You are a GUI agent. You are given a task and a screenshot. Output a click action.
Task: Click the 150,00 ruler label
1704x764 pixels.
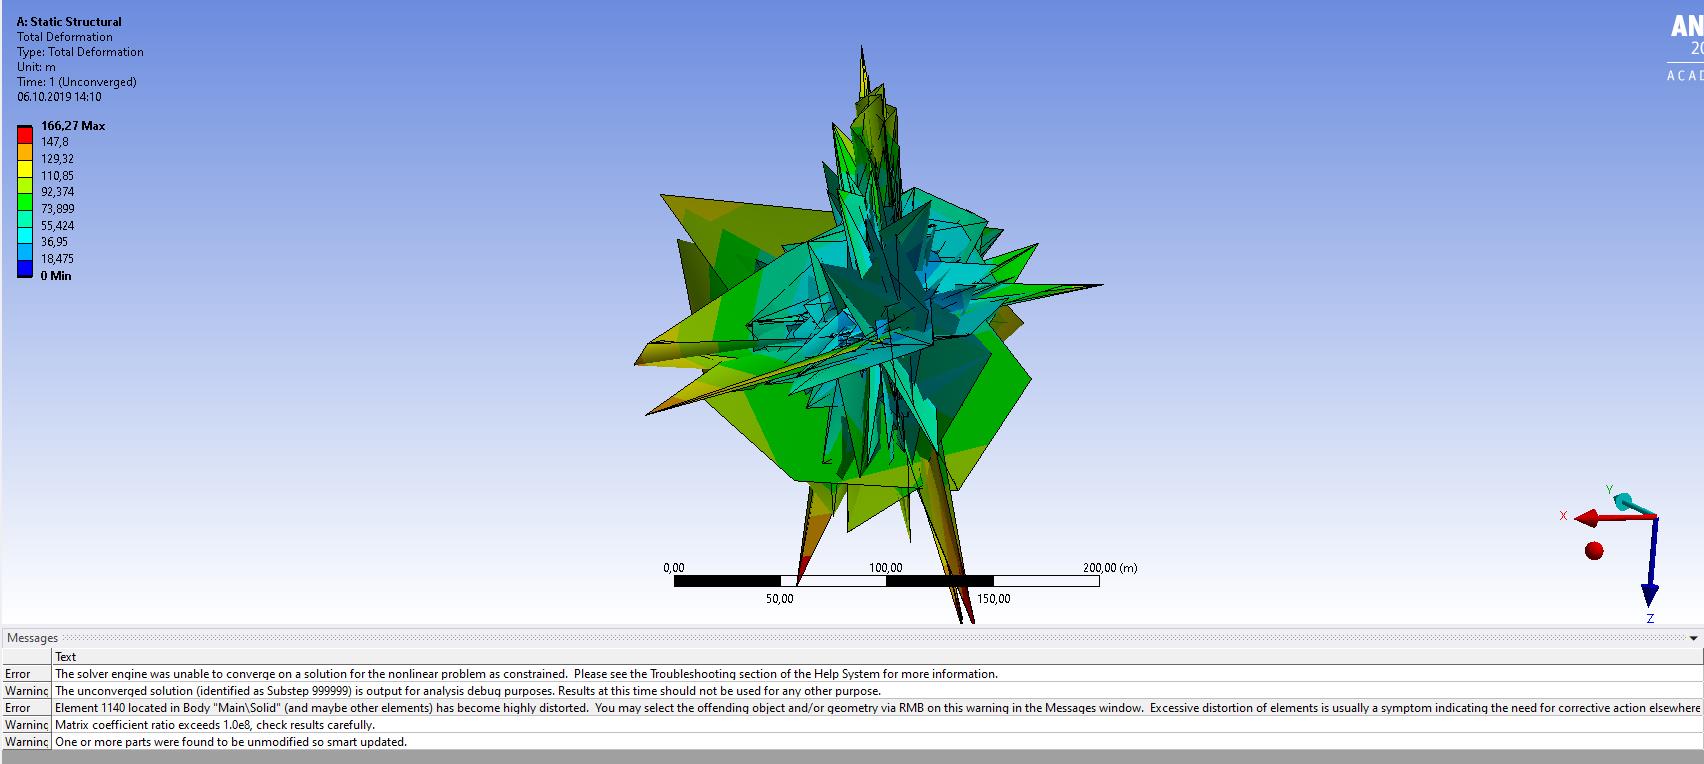(x=993, y=599)
